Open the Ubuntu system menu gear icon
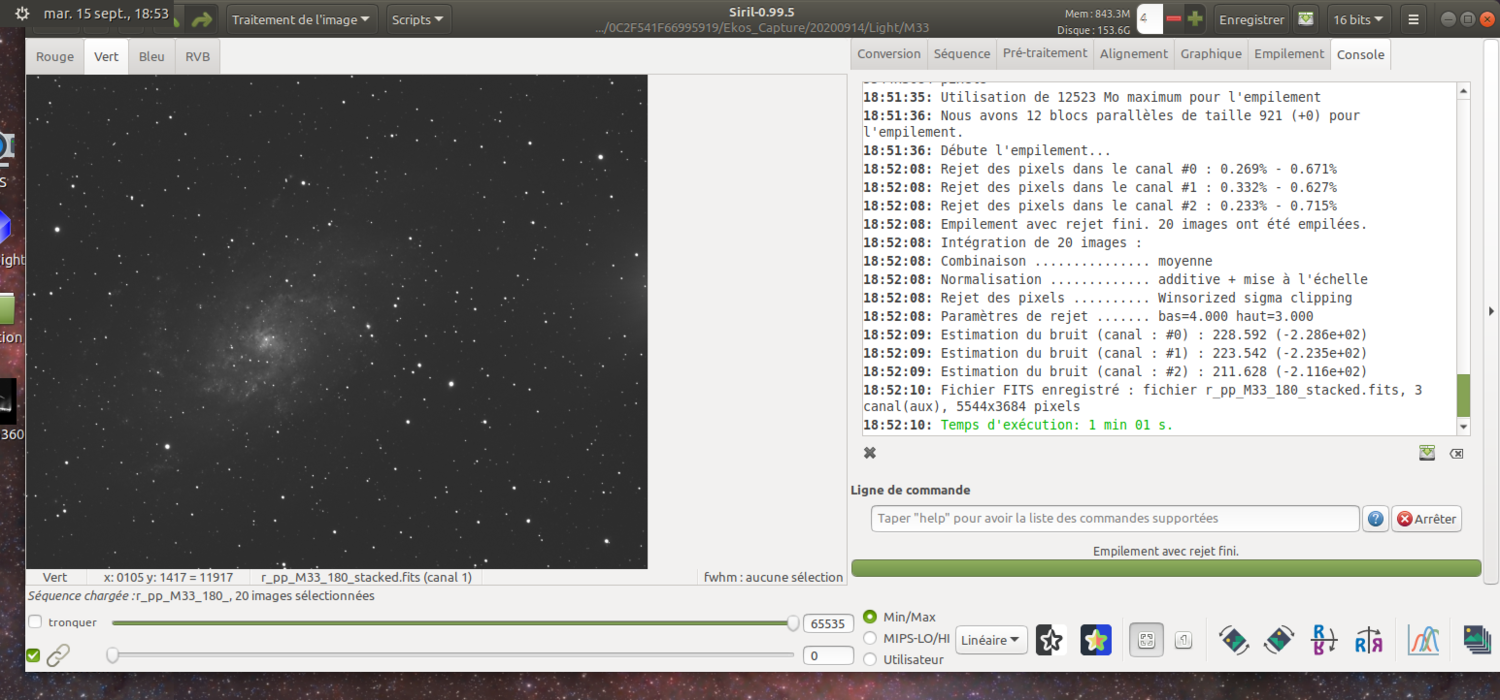The image size is (1500, 700). coord(22,14)
